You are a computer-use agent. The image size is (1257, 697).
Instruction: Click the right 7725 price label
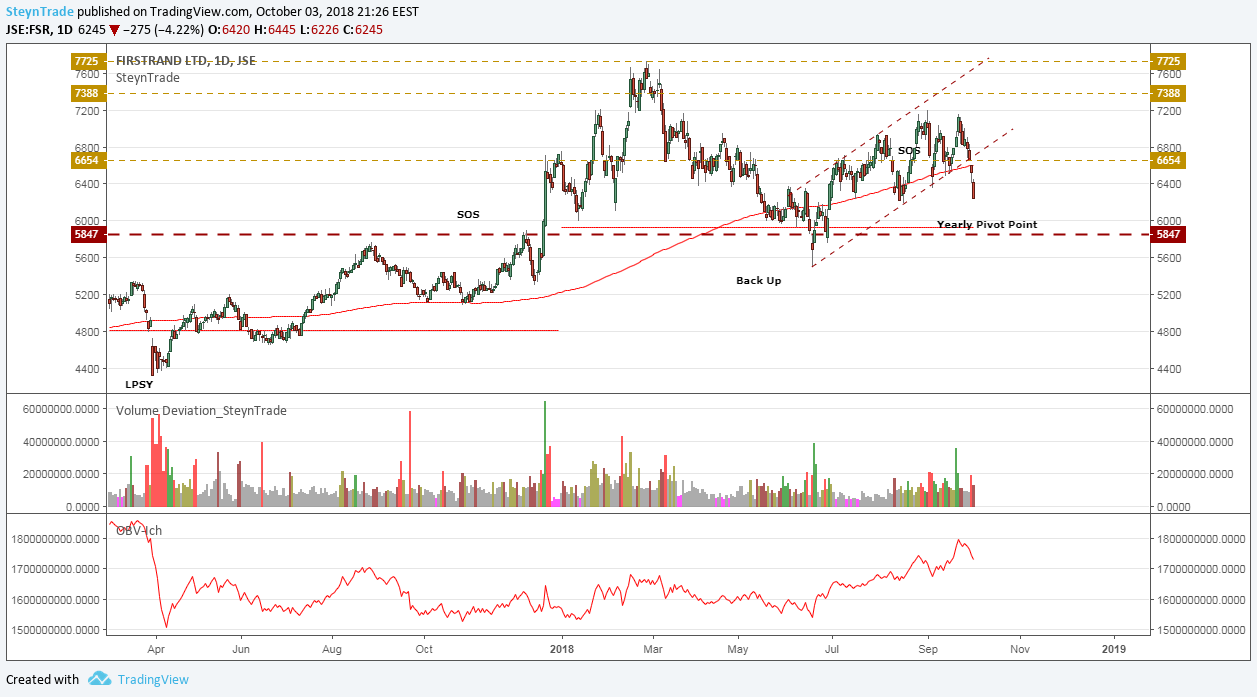[1168, 62]
